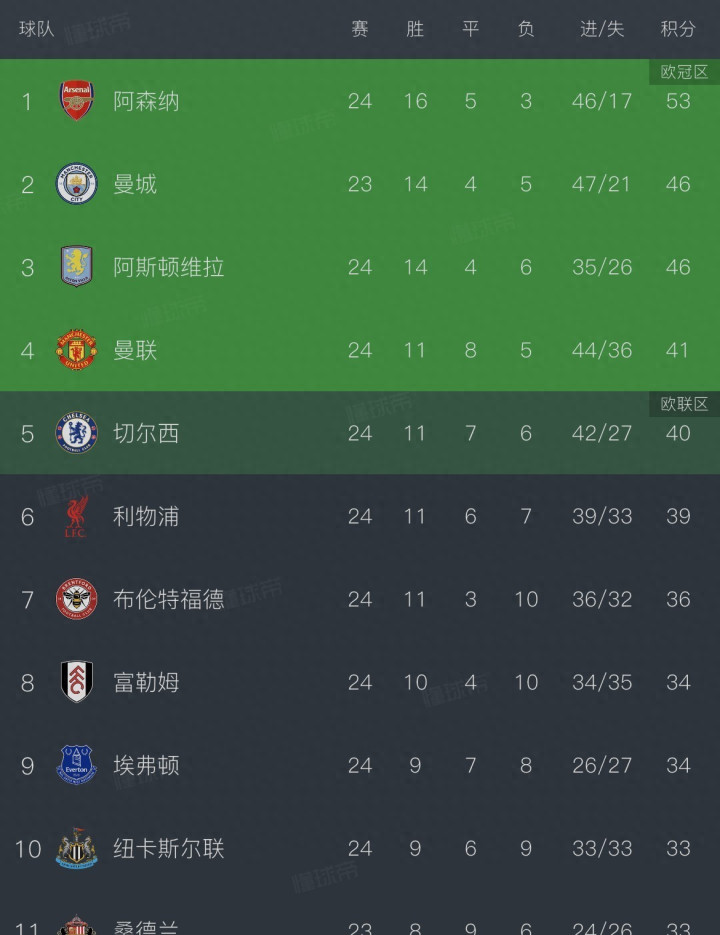This screenshot has height=935, width=720.
Task: Click the Manchester United crest
Action: (77, 350)
